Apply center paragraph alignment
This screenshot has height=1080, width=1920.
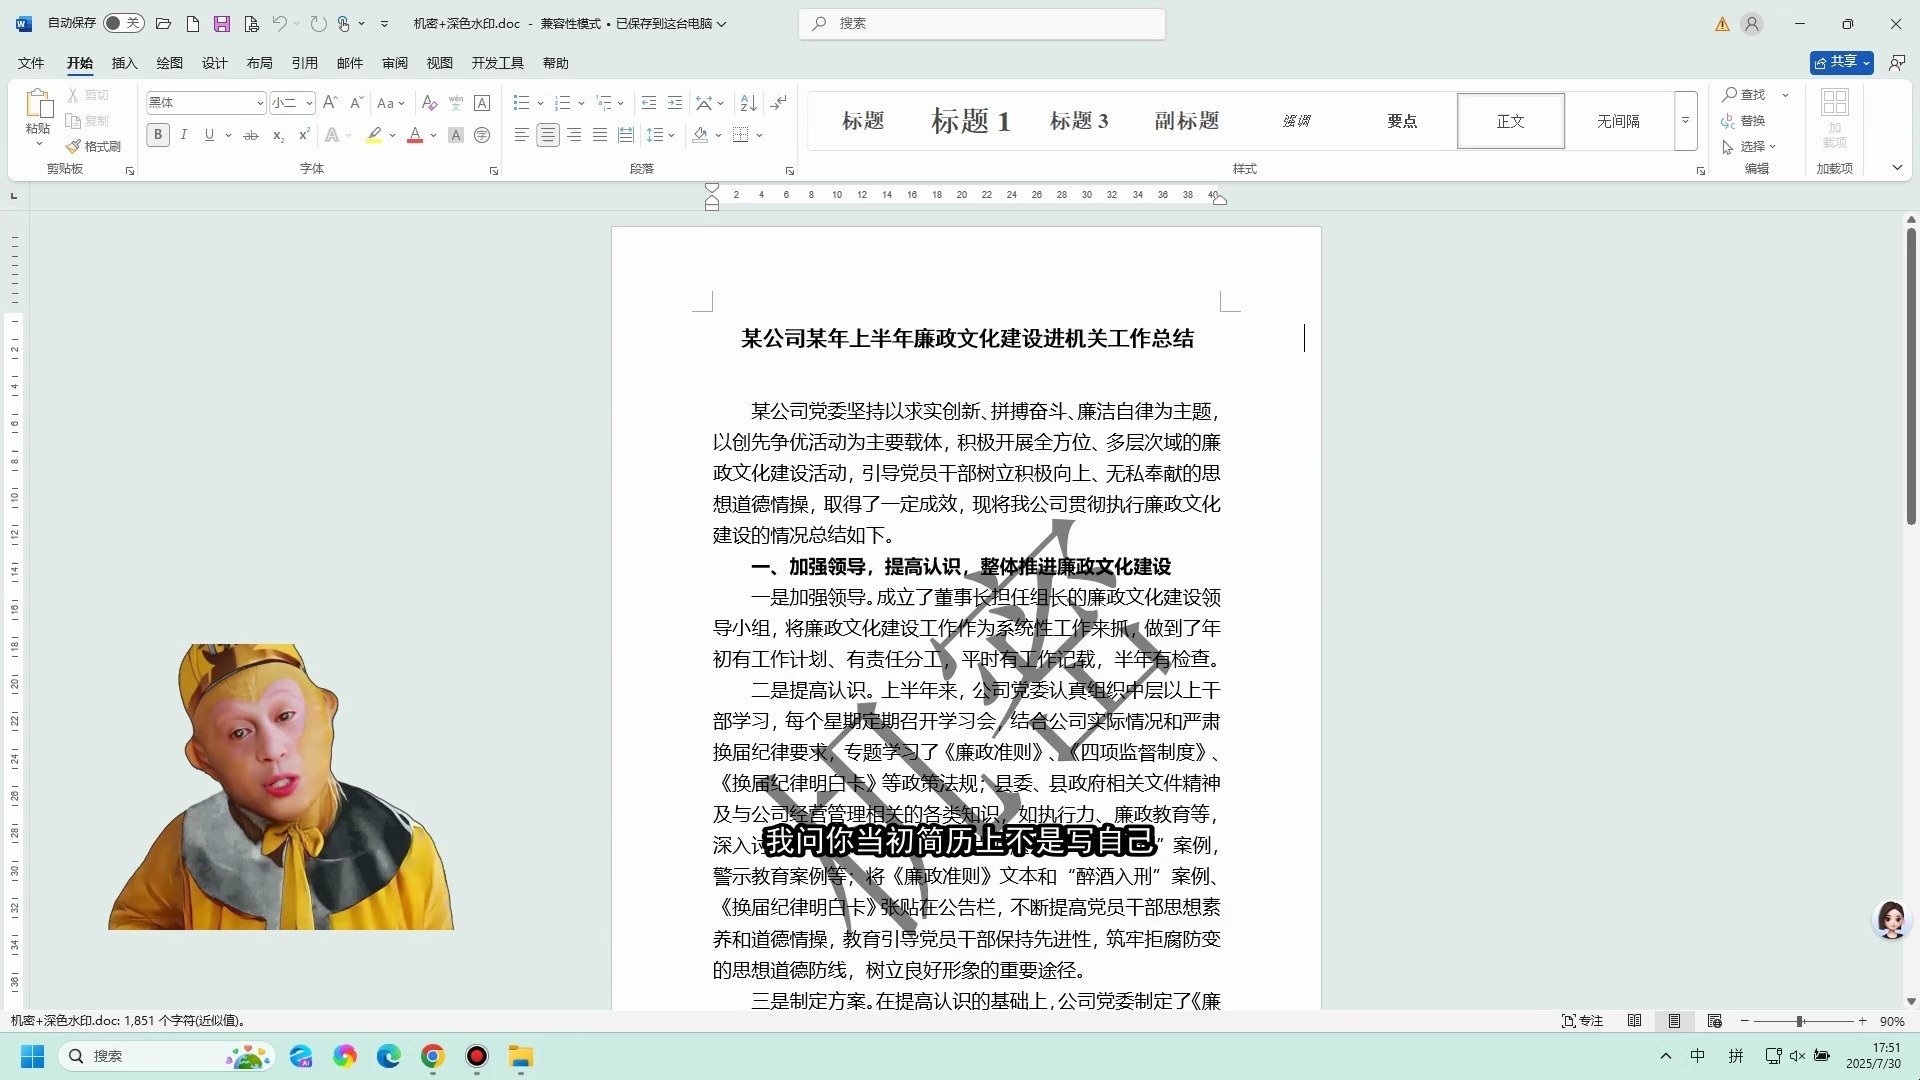coord(547,134)
